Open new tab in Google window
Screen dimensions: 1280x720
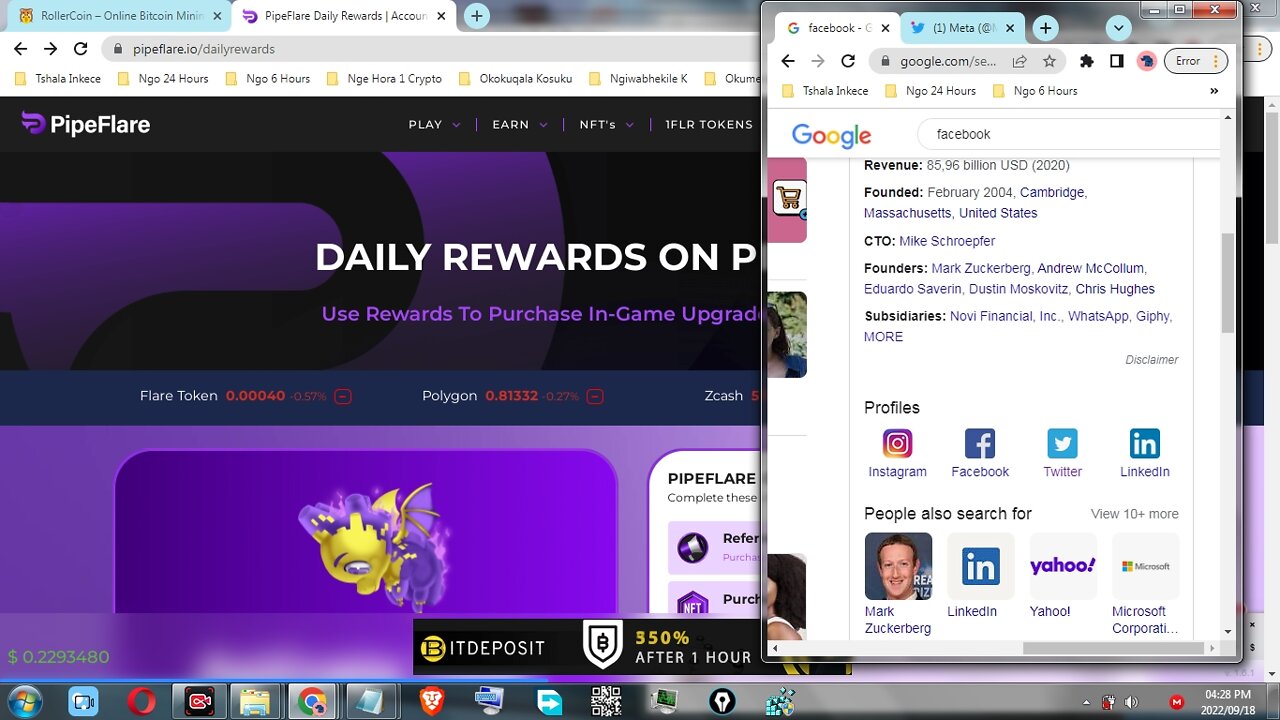coord(1045,28)
